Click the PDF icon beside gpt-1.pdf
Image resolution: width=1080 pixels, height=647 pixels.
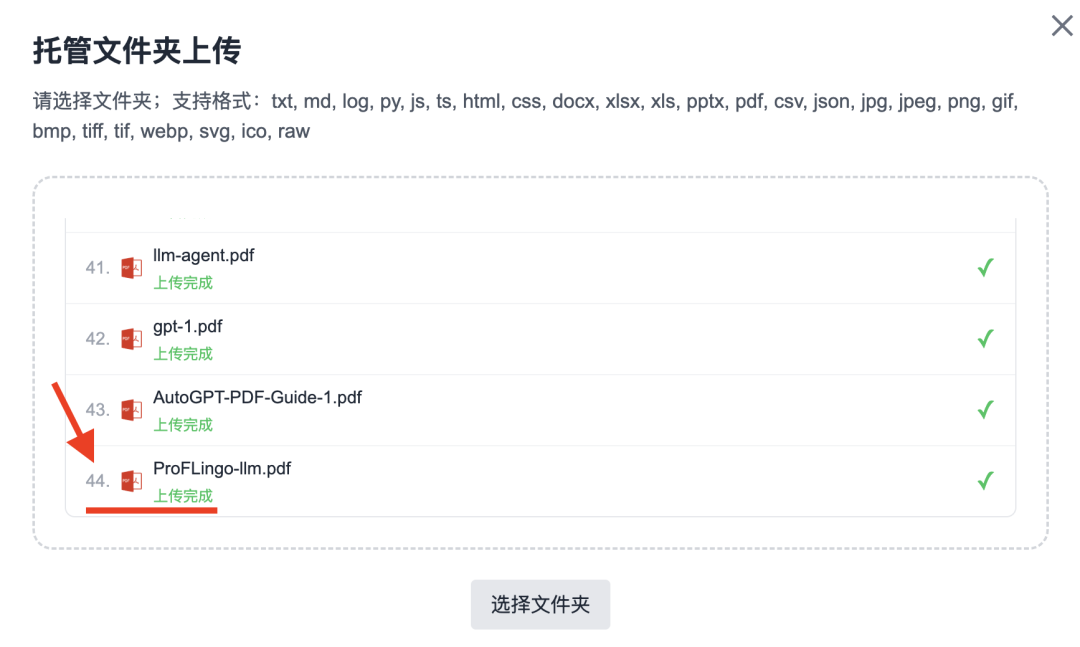130,338
